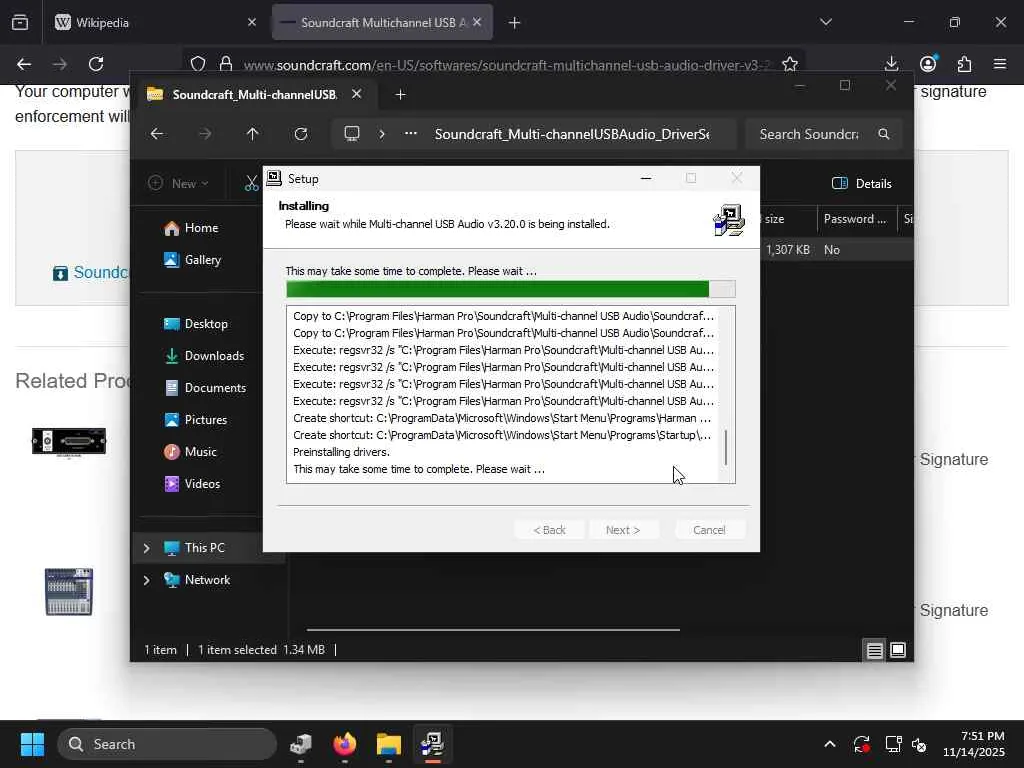1024x768 pixels.
Task: Click the Cancel button in Setup
Action: click(x=709, y=530)
